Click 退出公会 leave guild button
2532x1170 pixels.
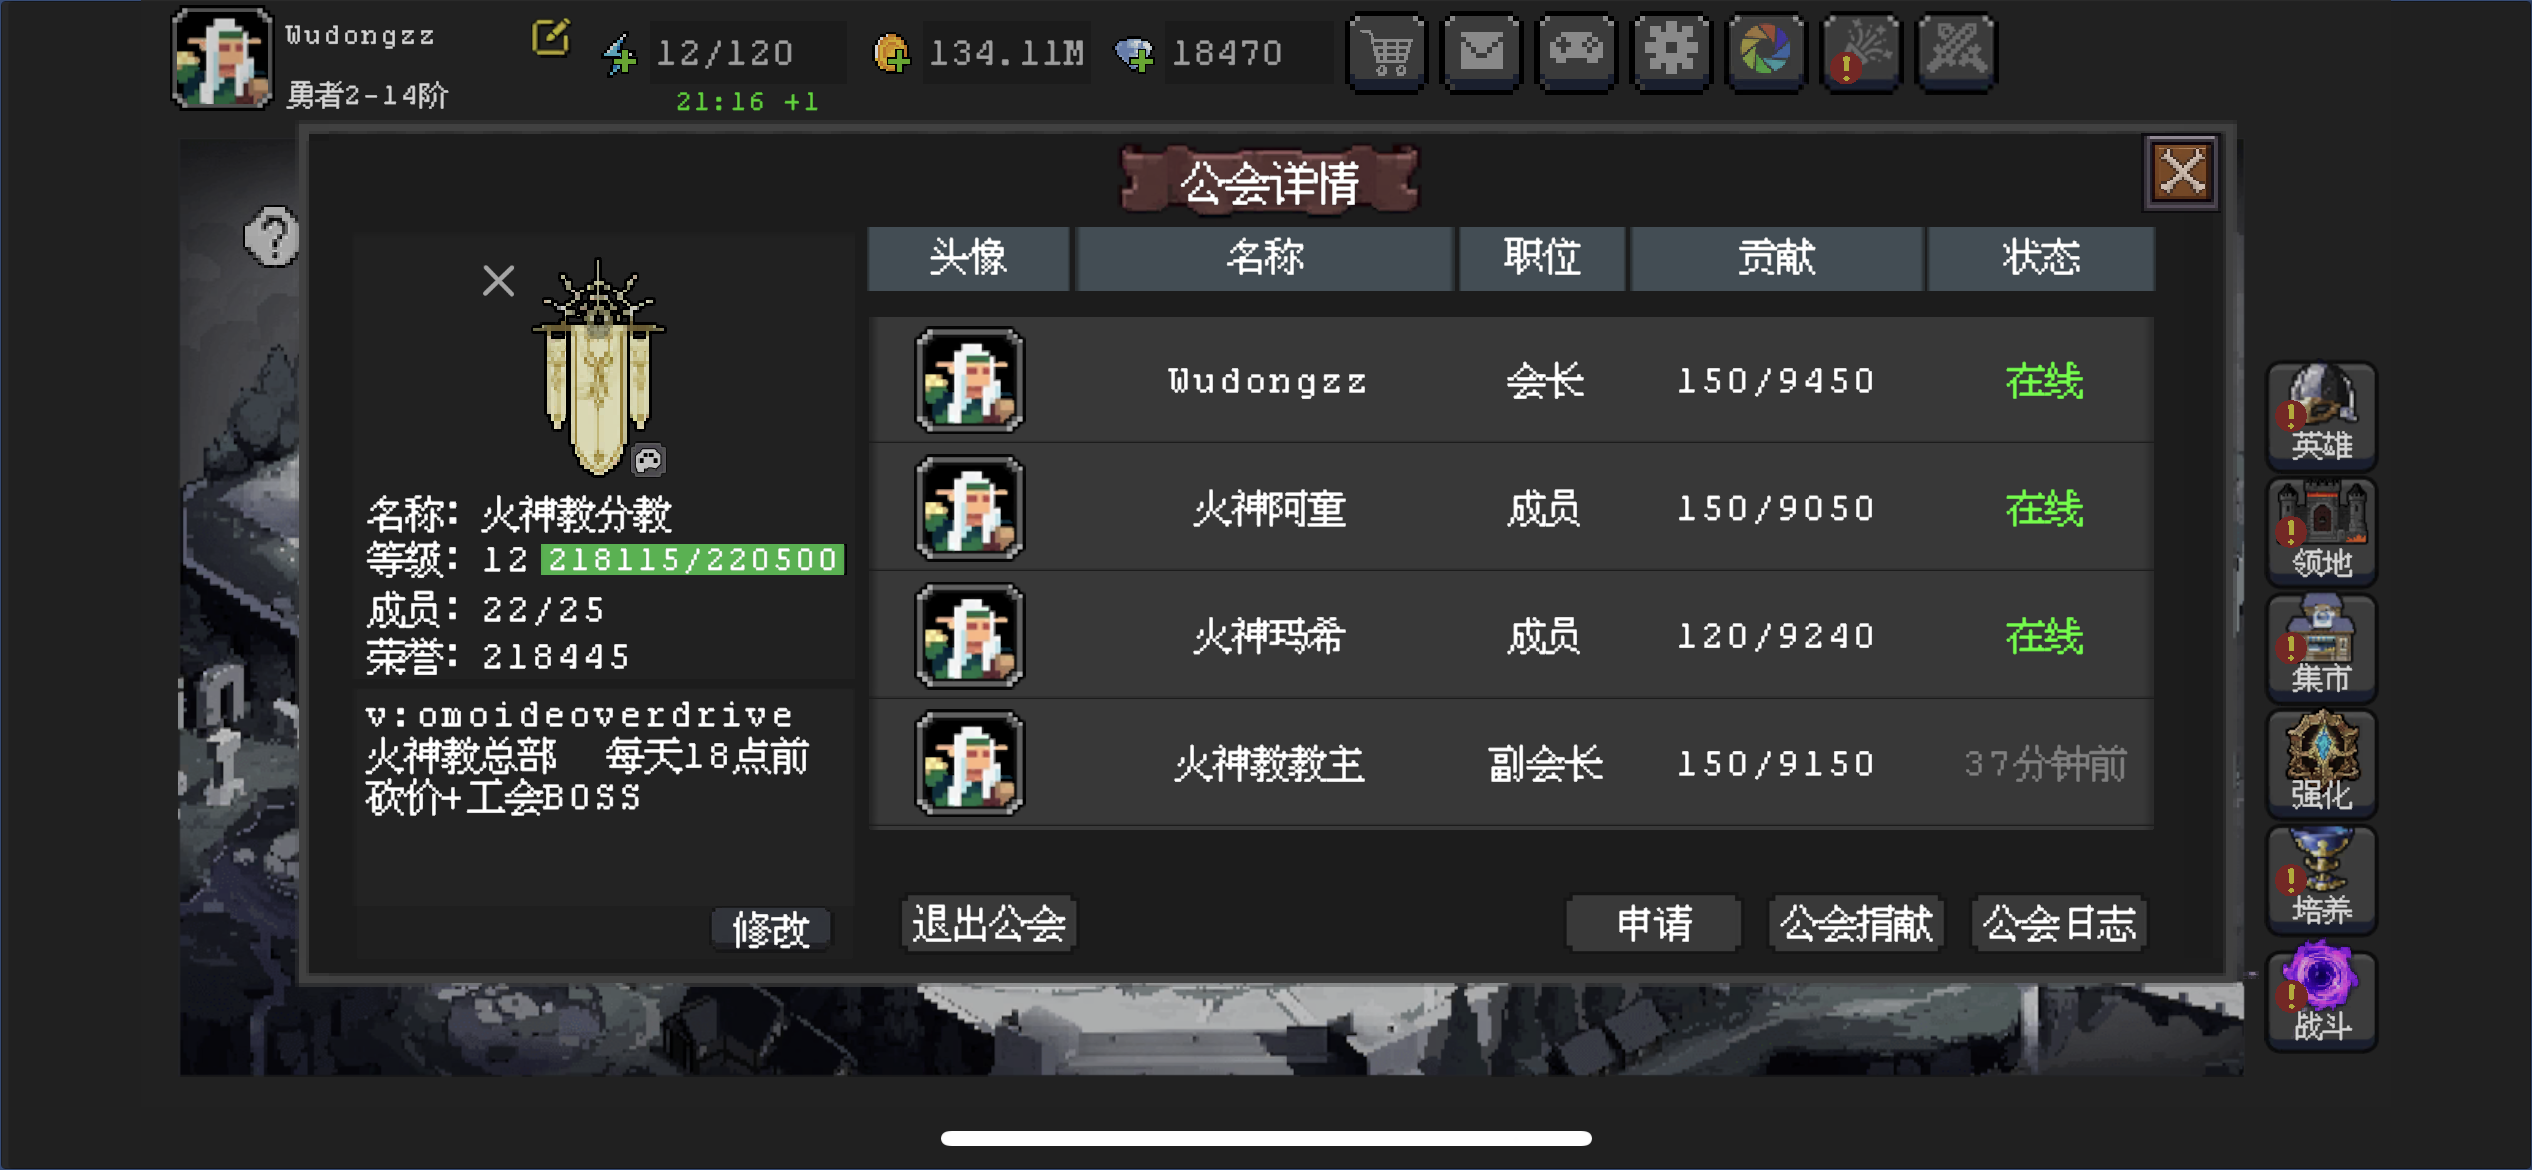pos(989,923)
